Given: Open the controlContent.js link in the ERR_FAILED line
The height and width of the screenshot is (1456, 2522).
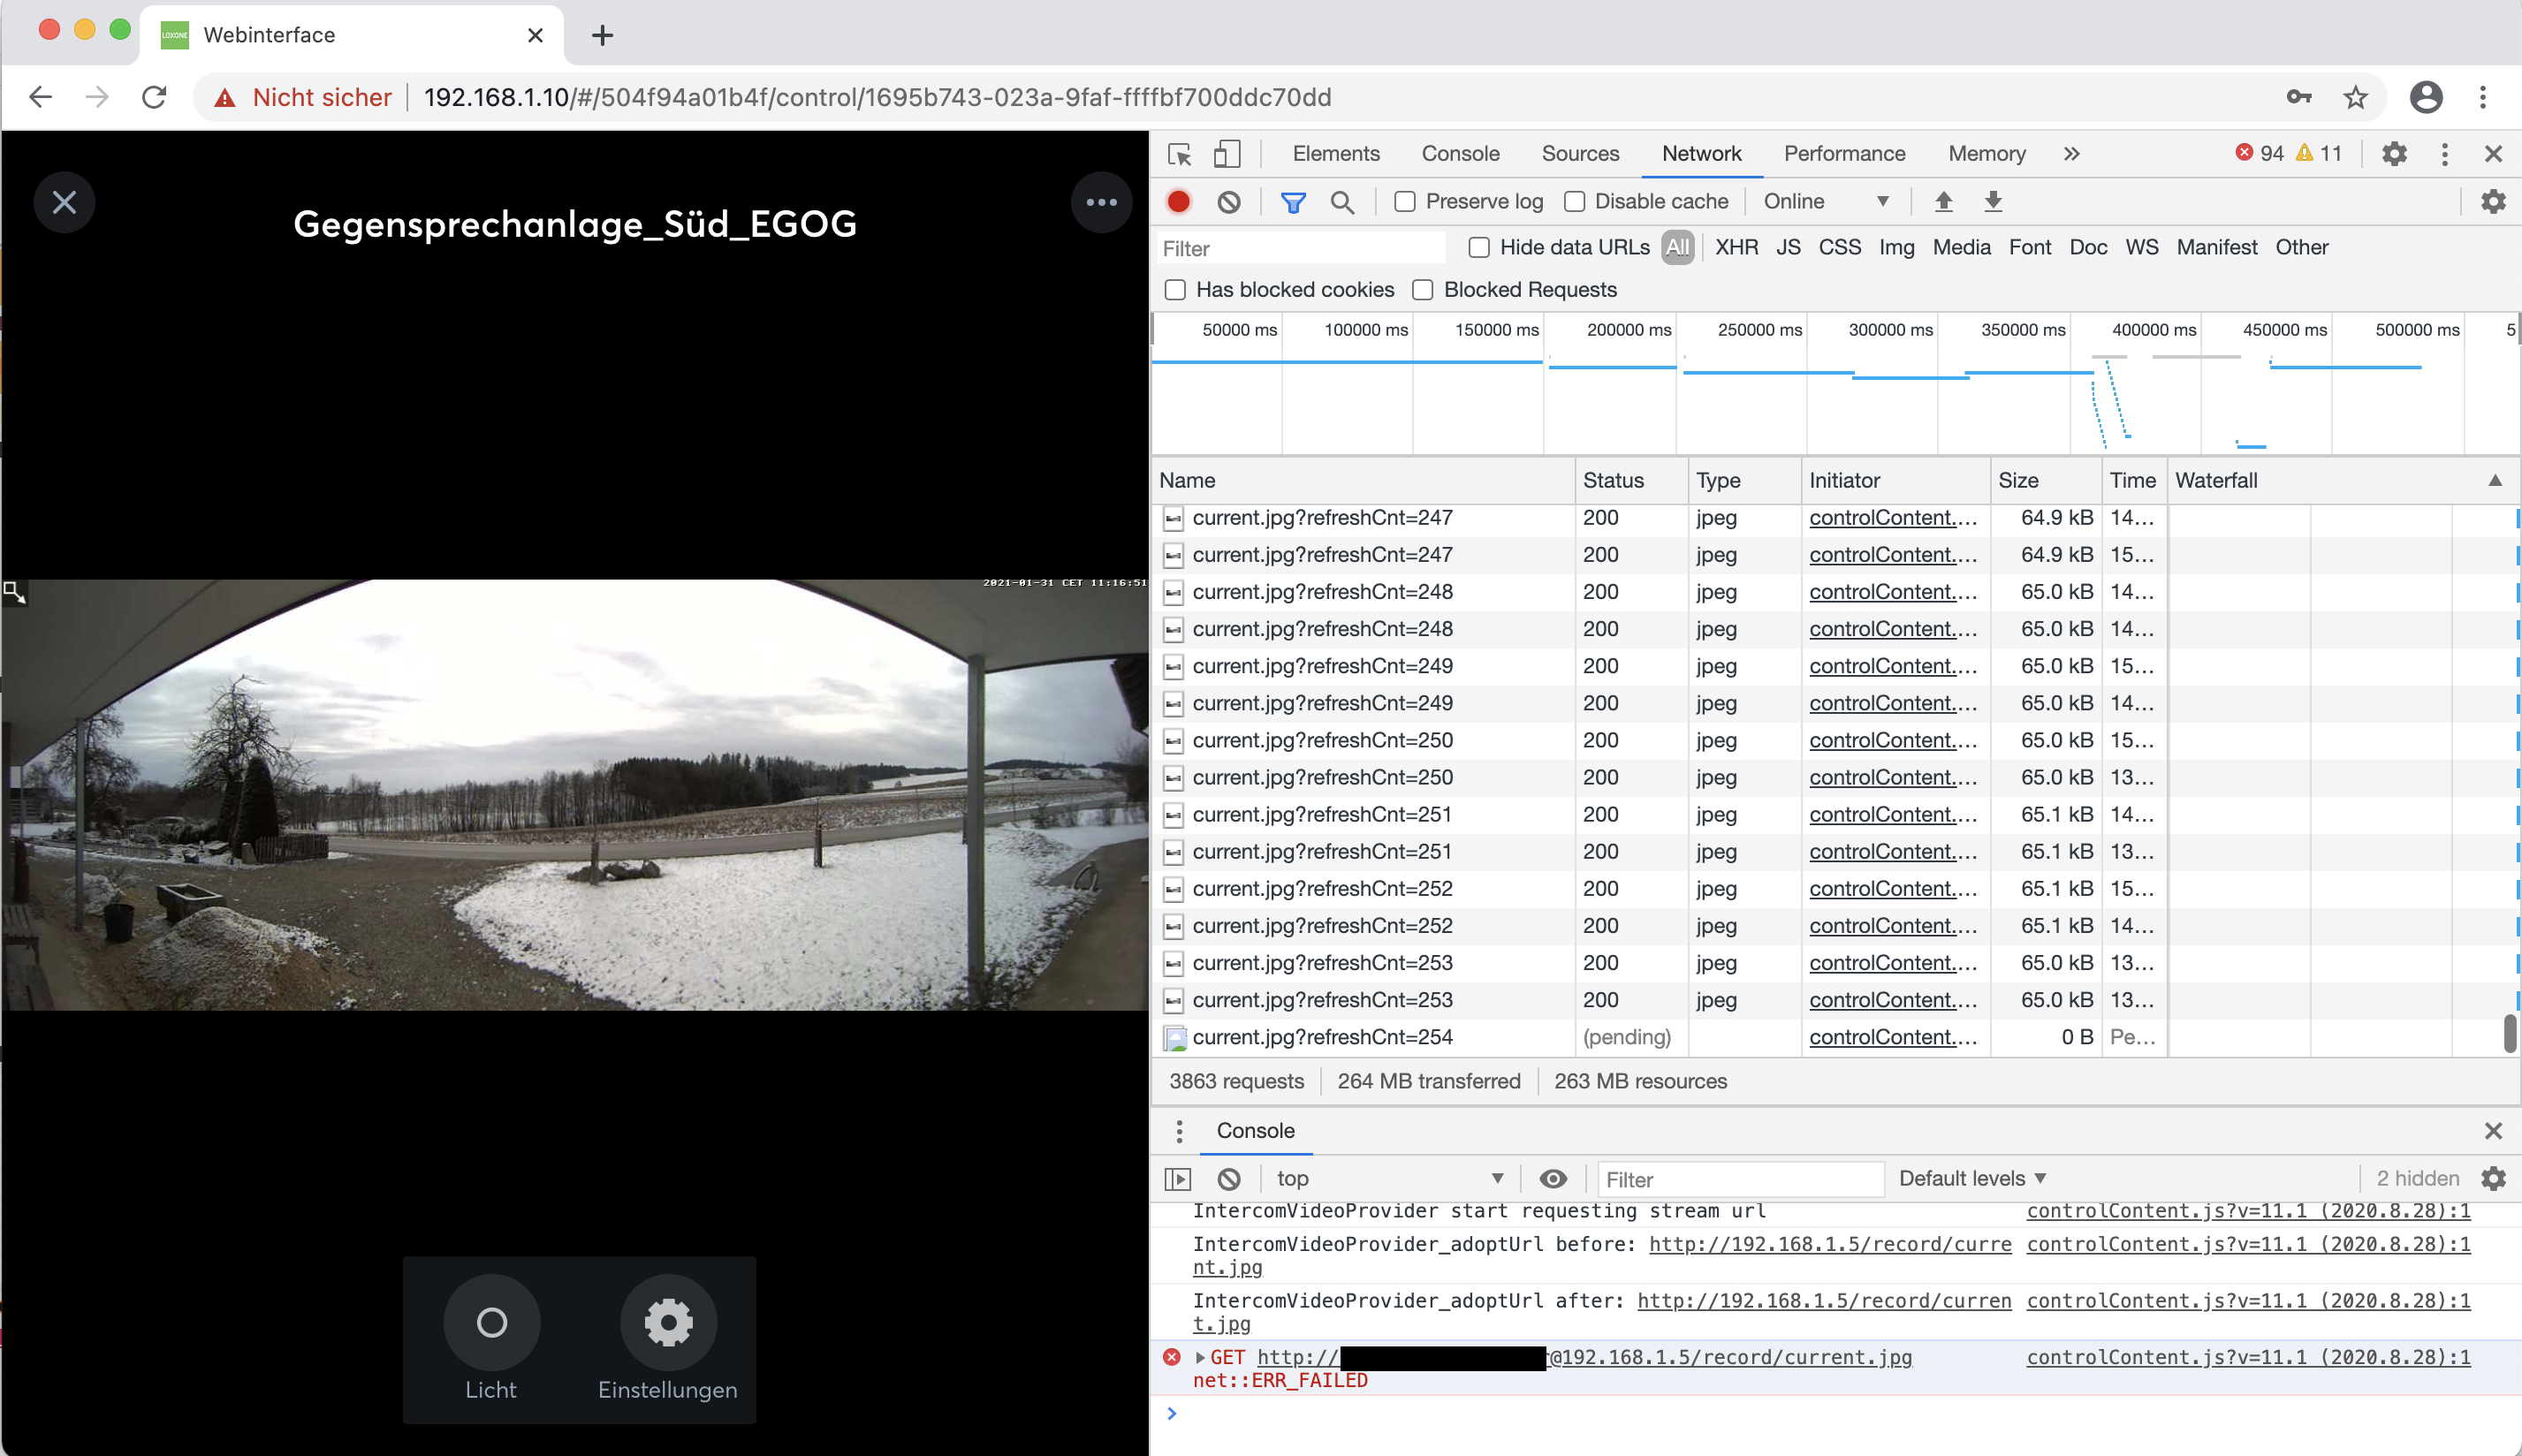Looking at the screenshot, I should click(2248, 1358).
